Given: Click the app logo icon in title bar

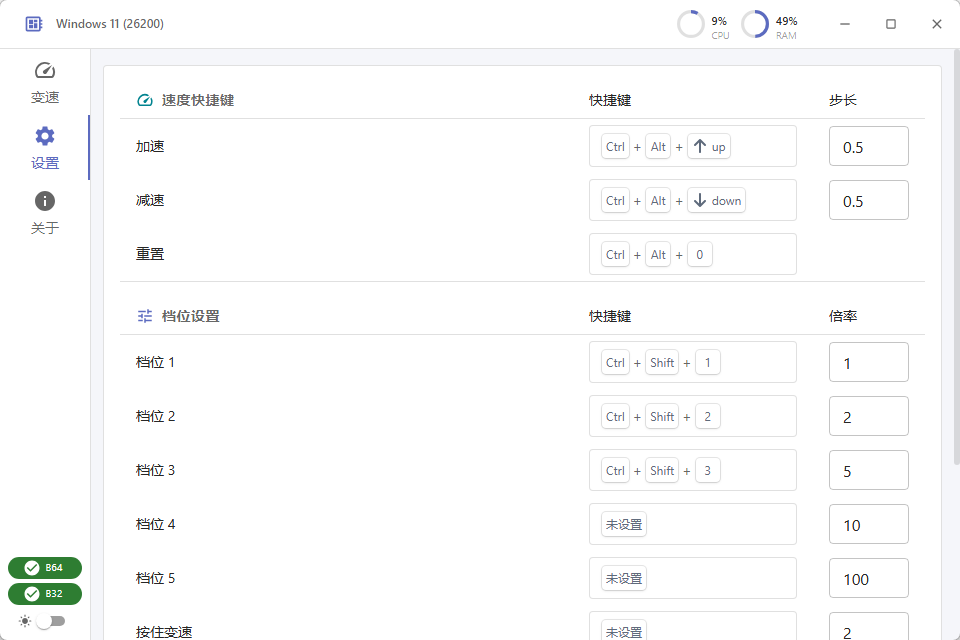Looking at the screenshot, I should pos(34,24).
